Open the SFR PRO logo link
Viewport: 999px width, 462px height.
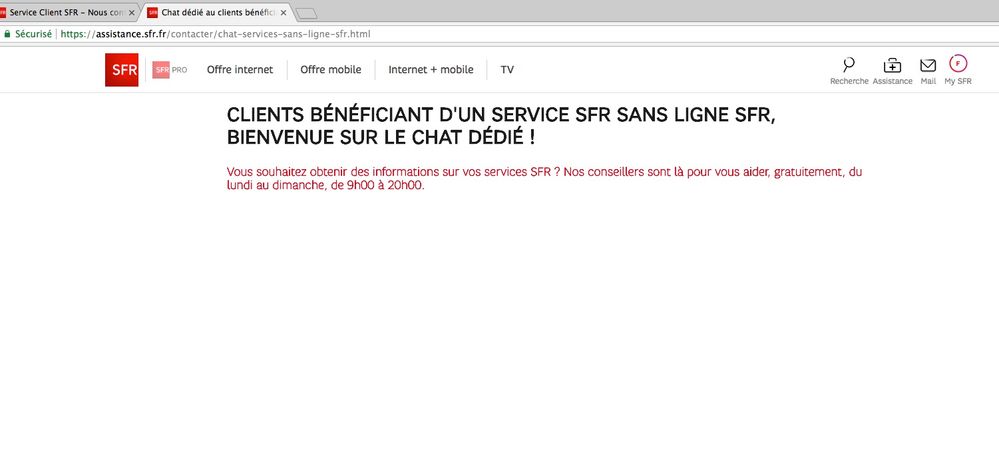169,70
